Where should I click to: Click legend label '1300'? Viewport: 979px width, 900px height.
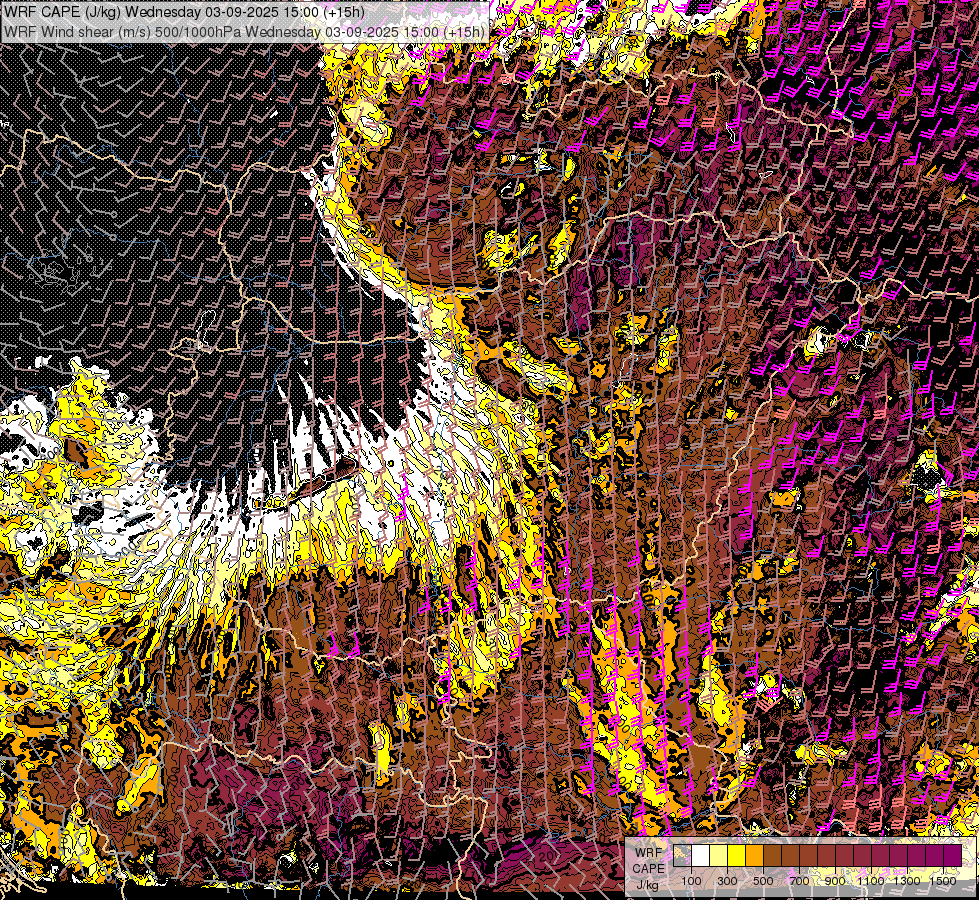click(x=907, y=881)
